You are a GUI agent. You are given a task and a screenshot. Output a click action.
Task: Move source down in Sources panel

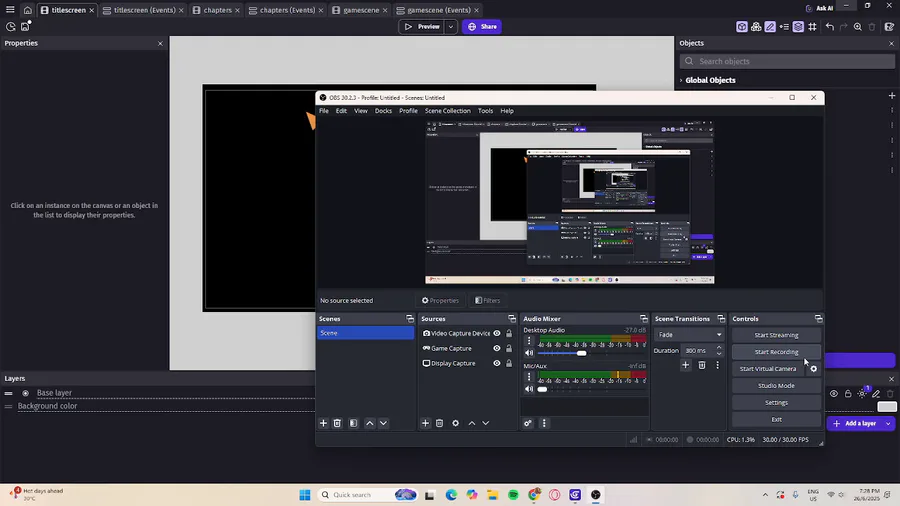486,423
